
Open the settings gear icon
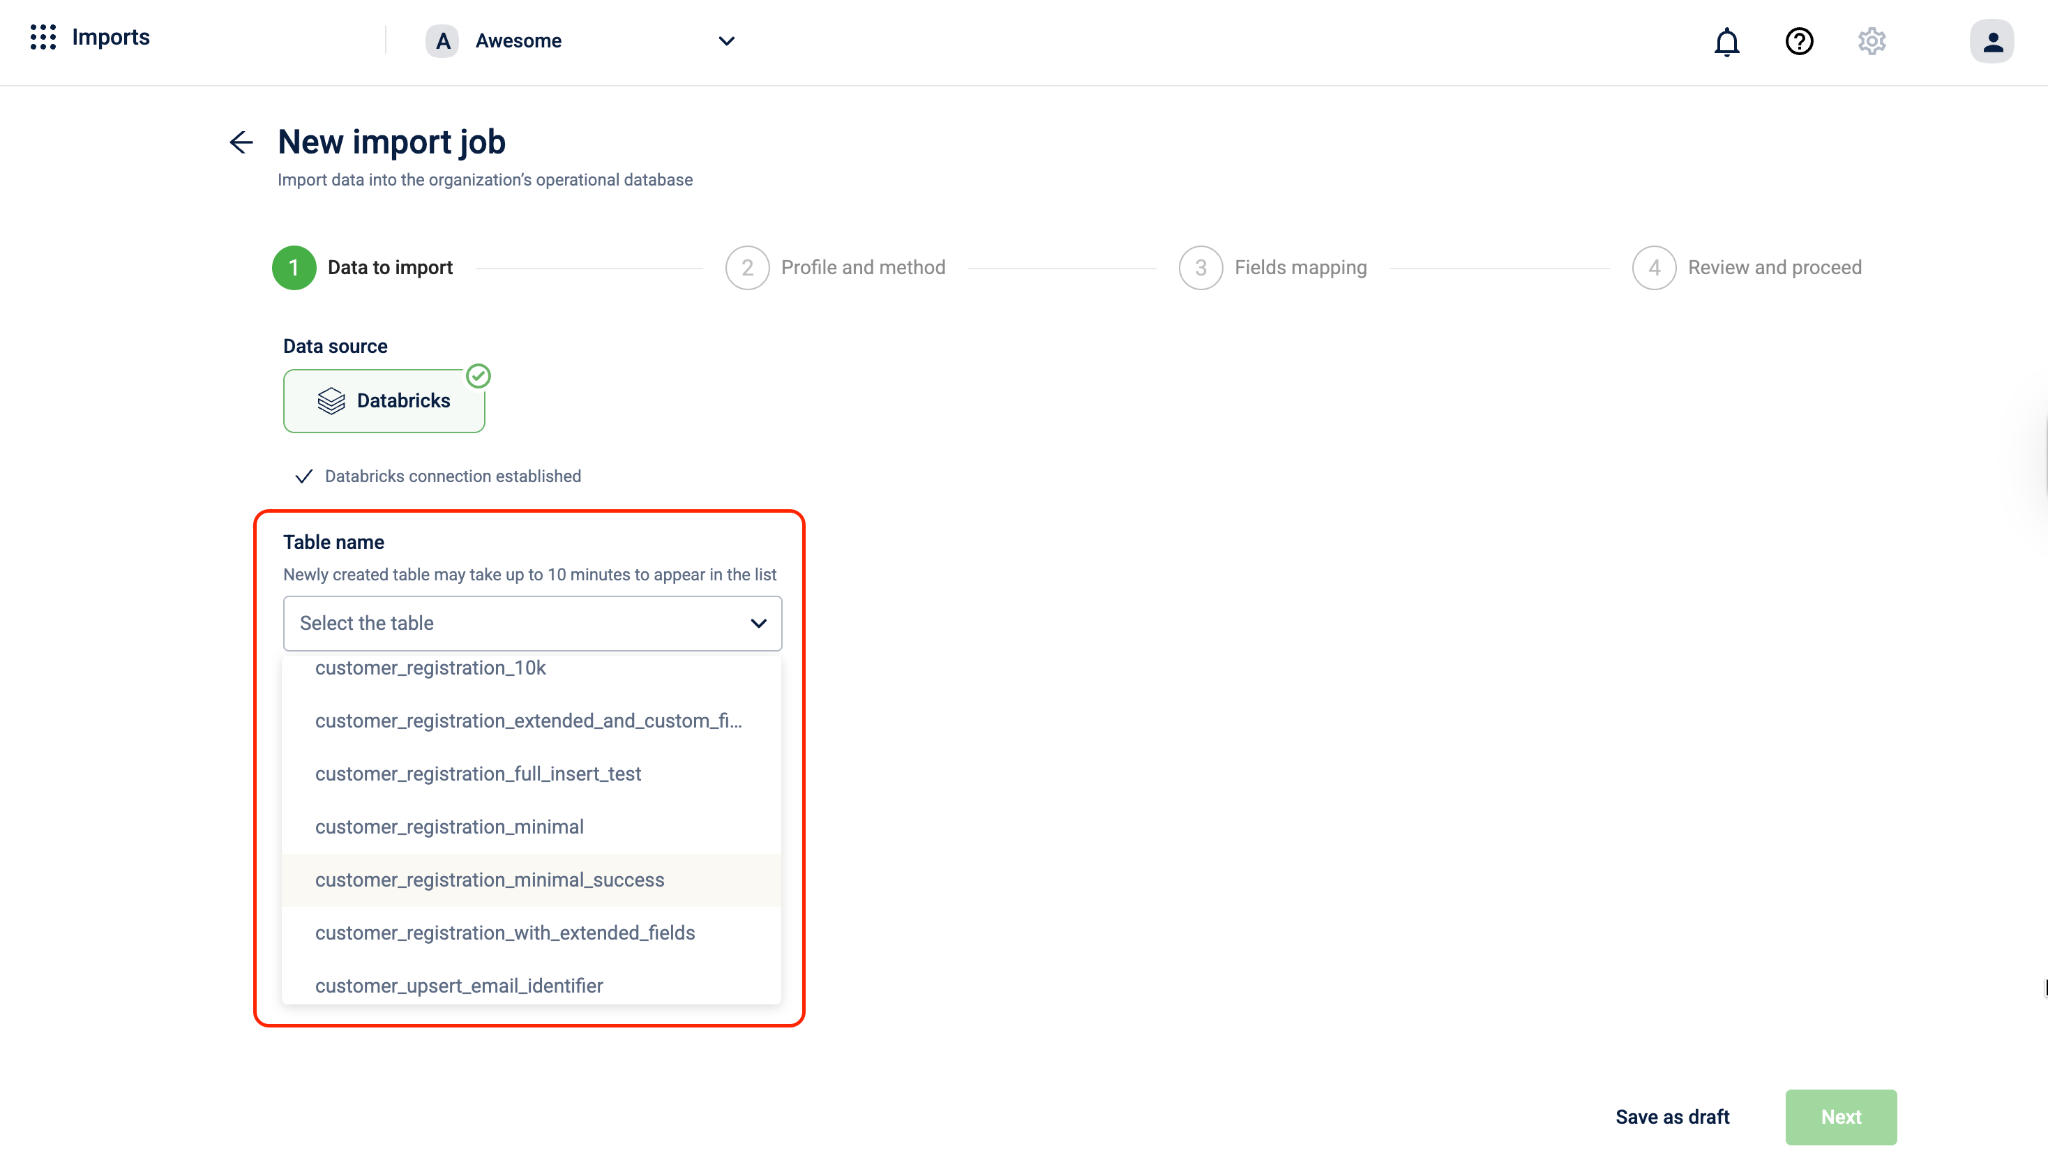pos(1872,42)
